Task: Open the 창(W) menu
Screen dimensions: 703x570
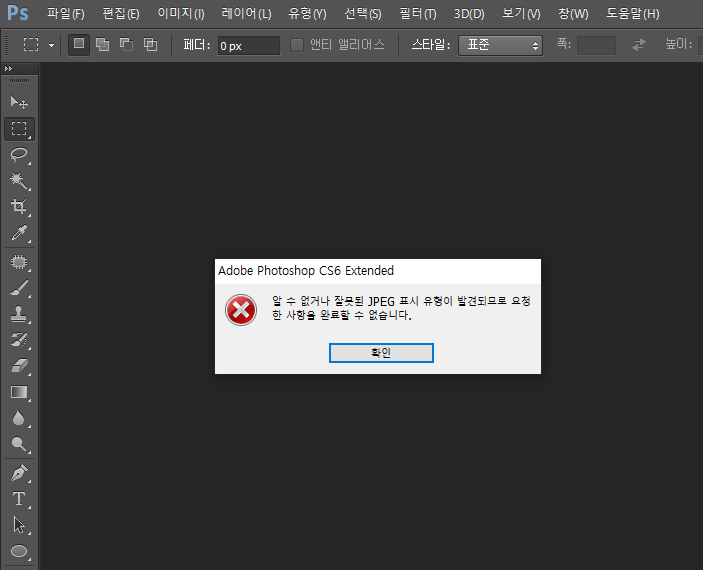Action: point(573,14)
